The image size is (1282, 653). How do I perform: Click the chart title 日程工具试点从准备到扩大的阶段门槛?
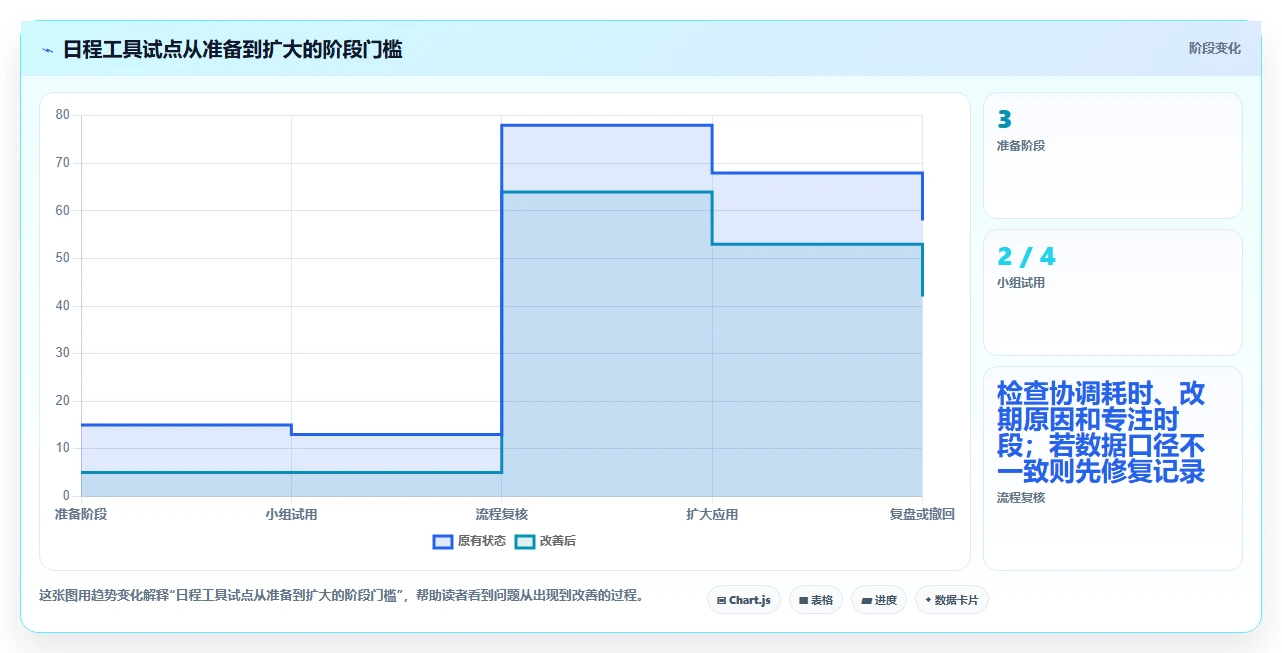[233, 49]
